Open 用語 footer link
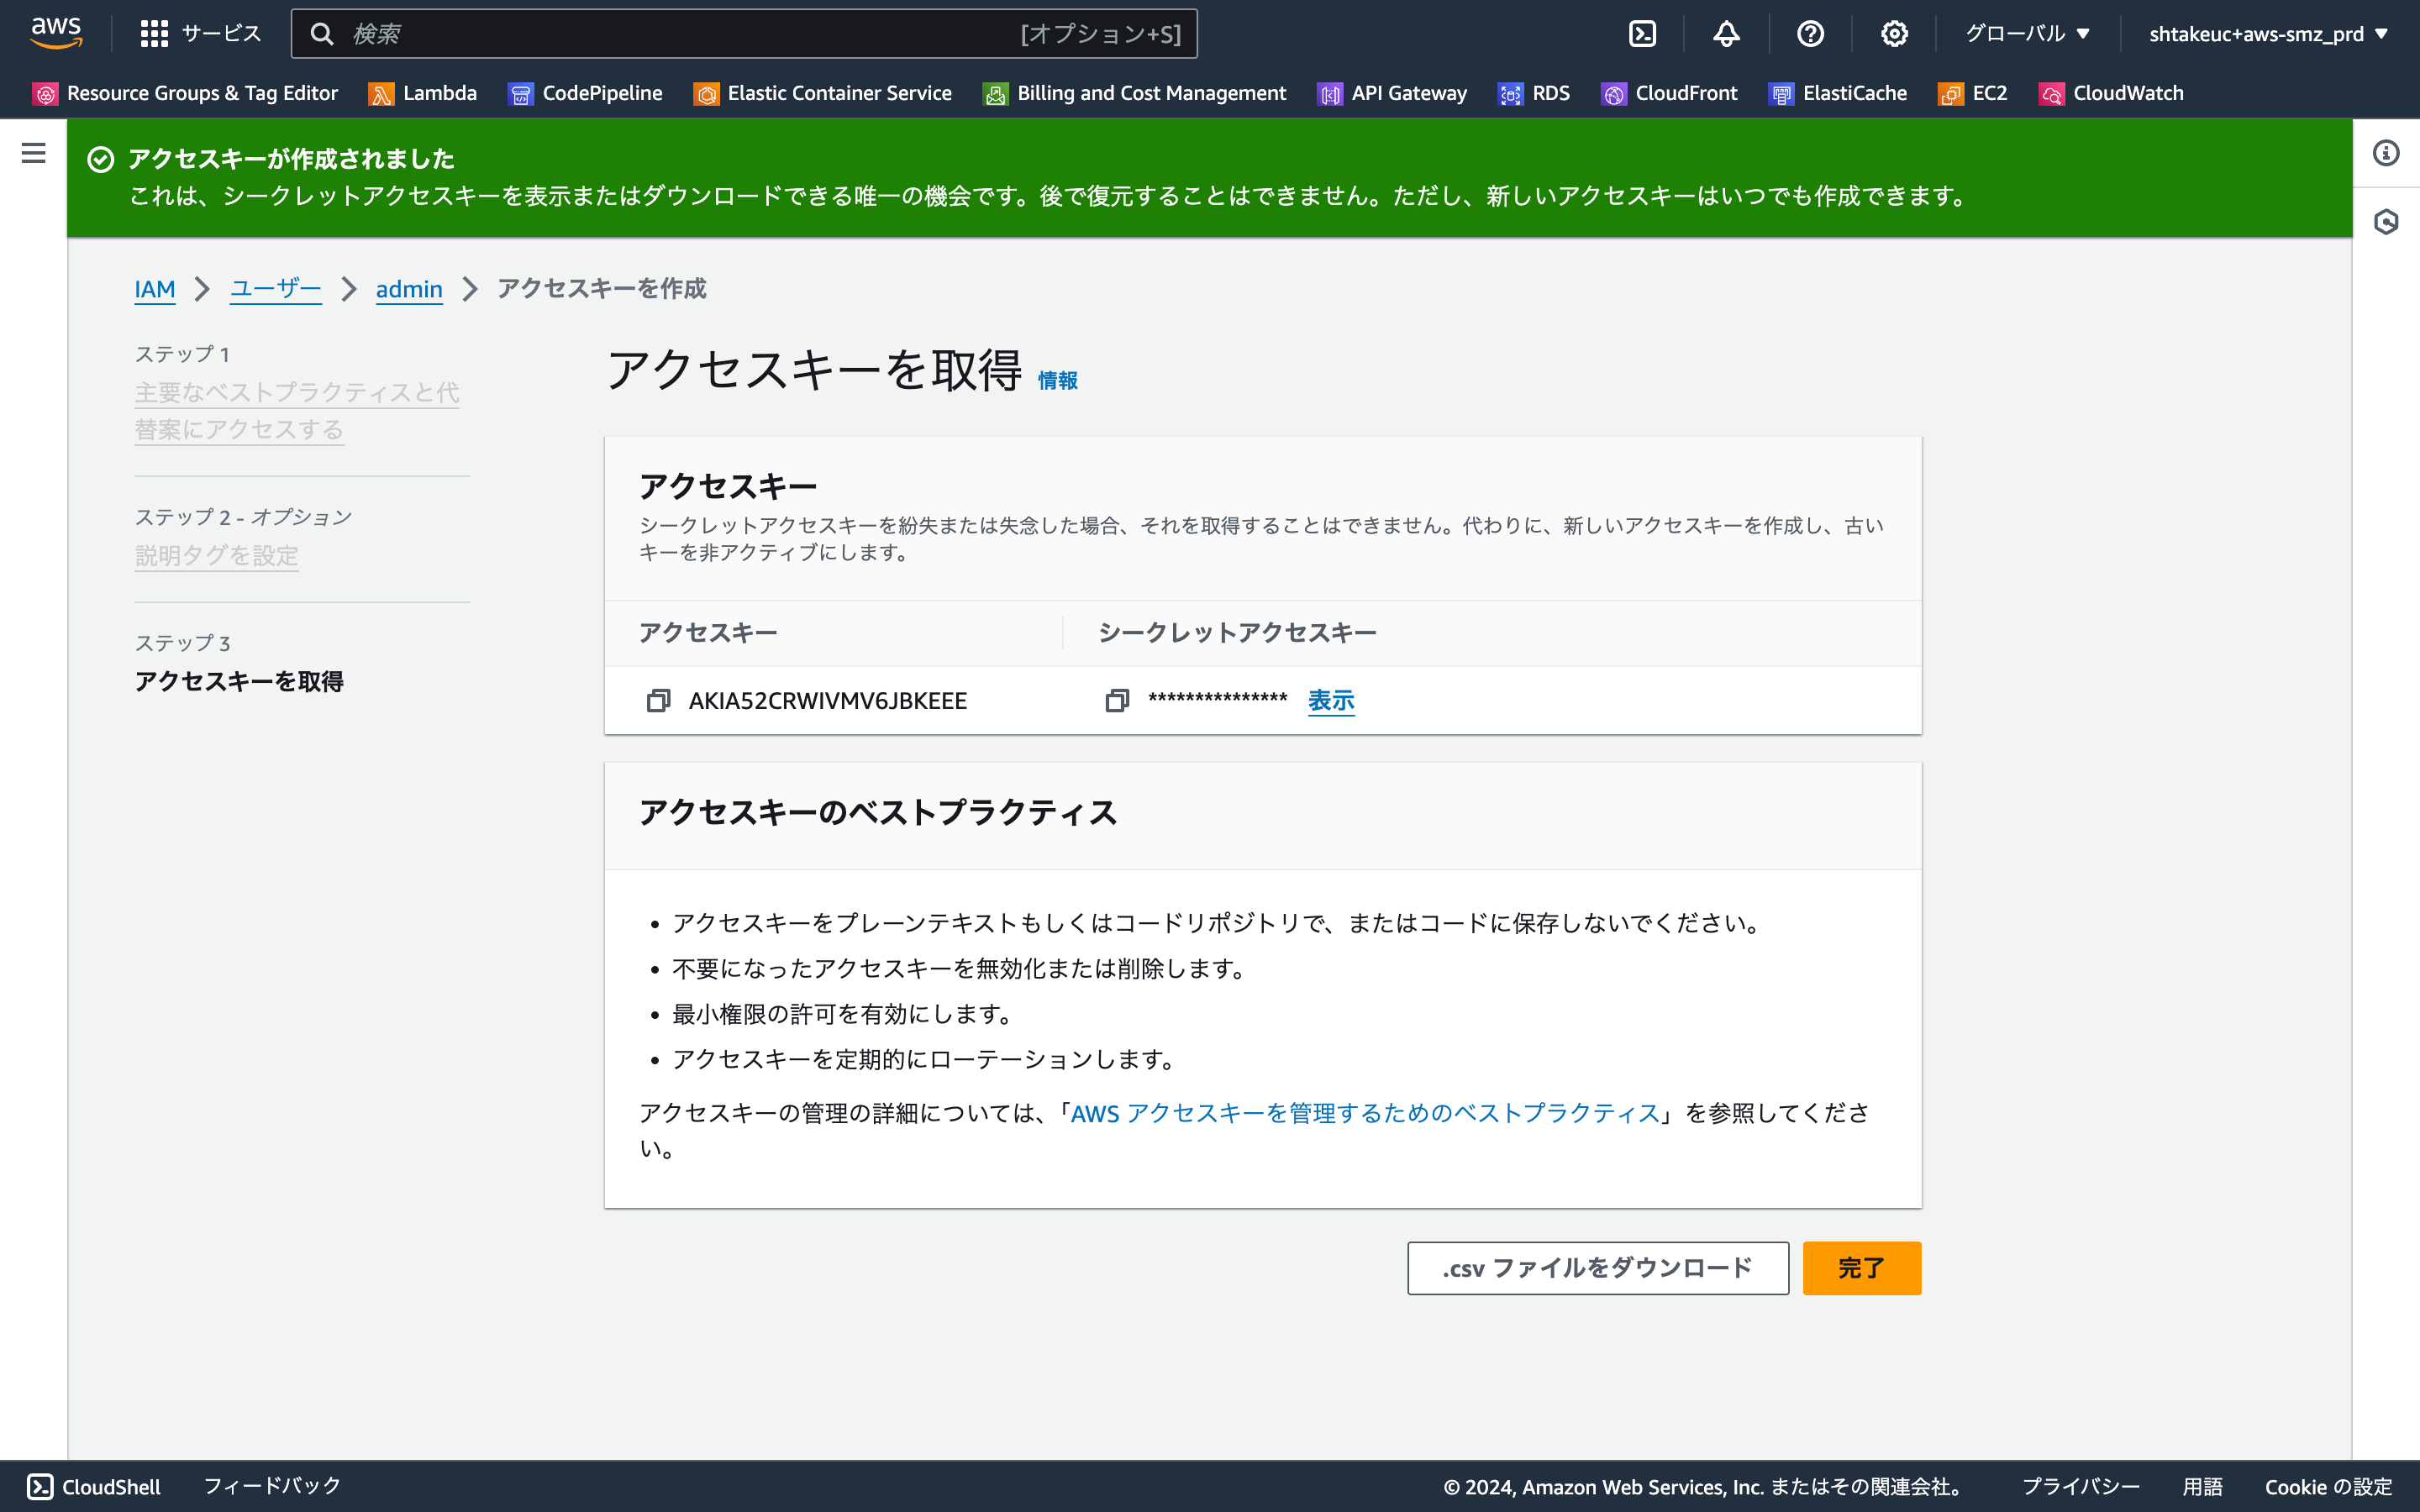This screenshot has width=2420, height=1512. tap(2202, 1486)
